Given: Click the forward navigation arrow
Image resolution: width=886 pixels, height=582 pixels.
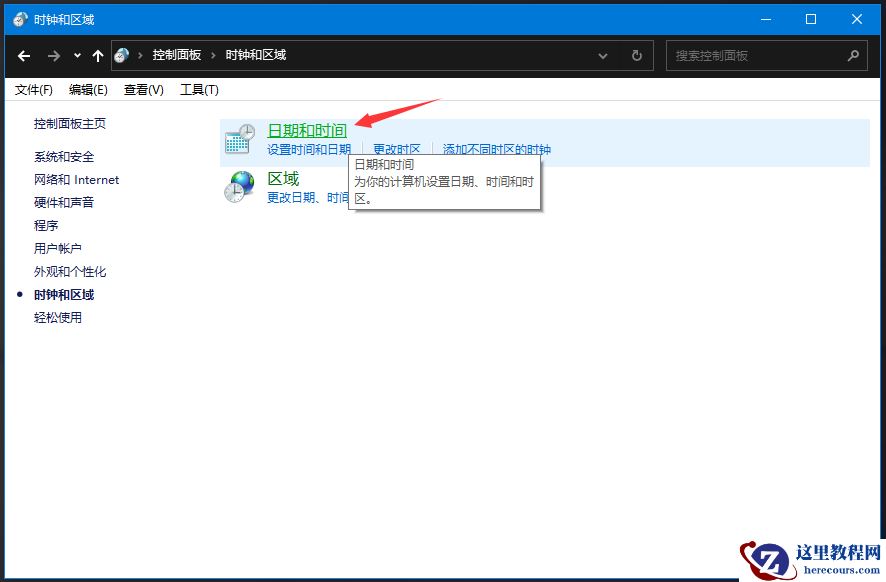Looking at the screenshot, I should (x=52, y=55).
